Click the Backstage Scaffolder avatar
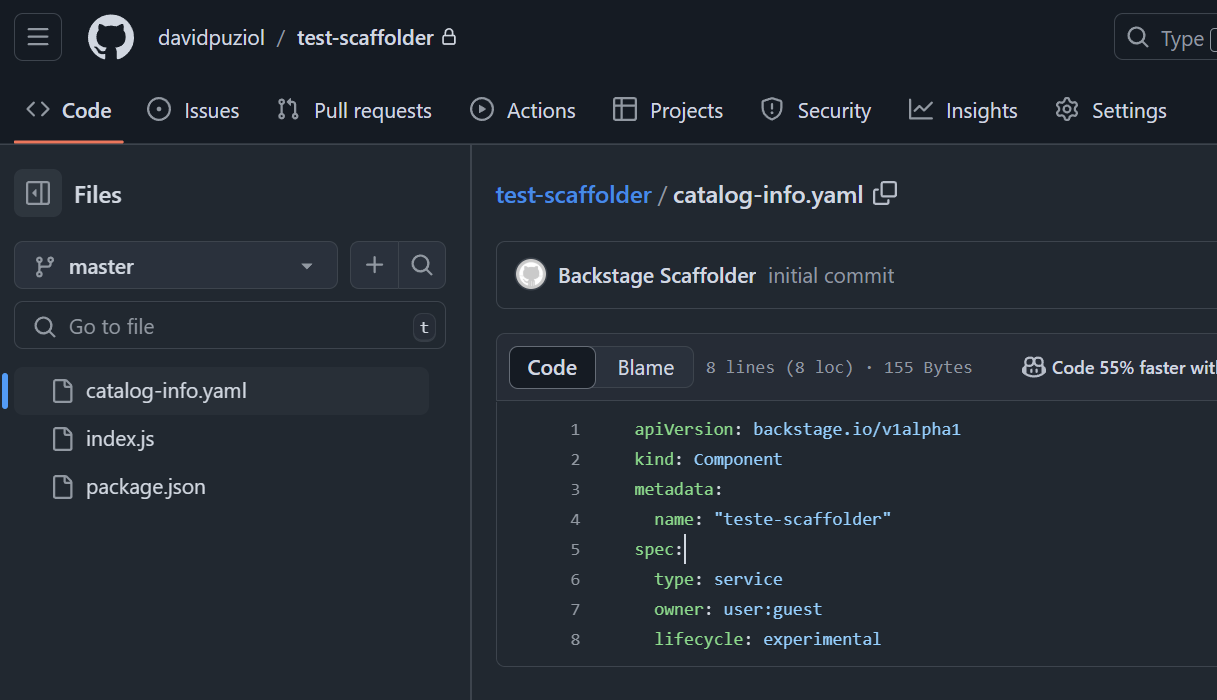Viewport: 1217px width, 700px height. pyautogui.click(x=531, y=275)
